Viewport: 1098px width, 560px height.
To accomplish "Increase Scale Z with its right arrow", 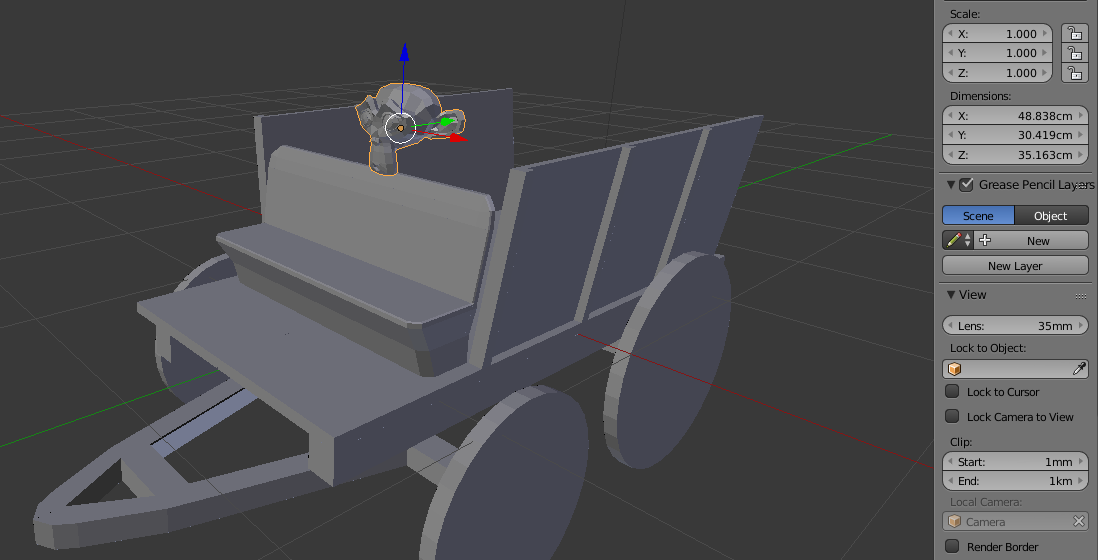I will 1045,72.
